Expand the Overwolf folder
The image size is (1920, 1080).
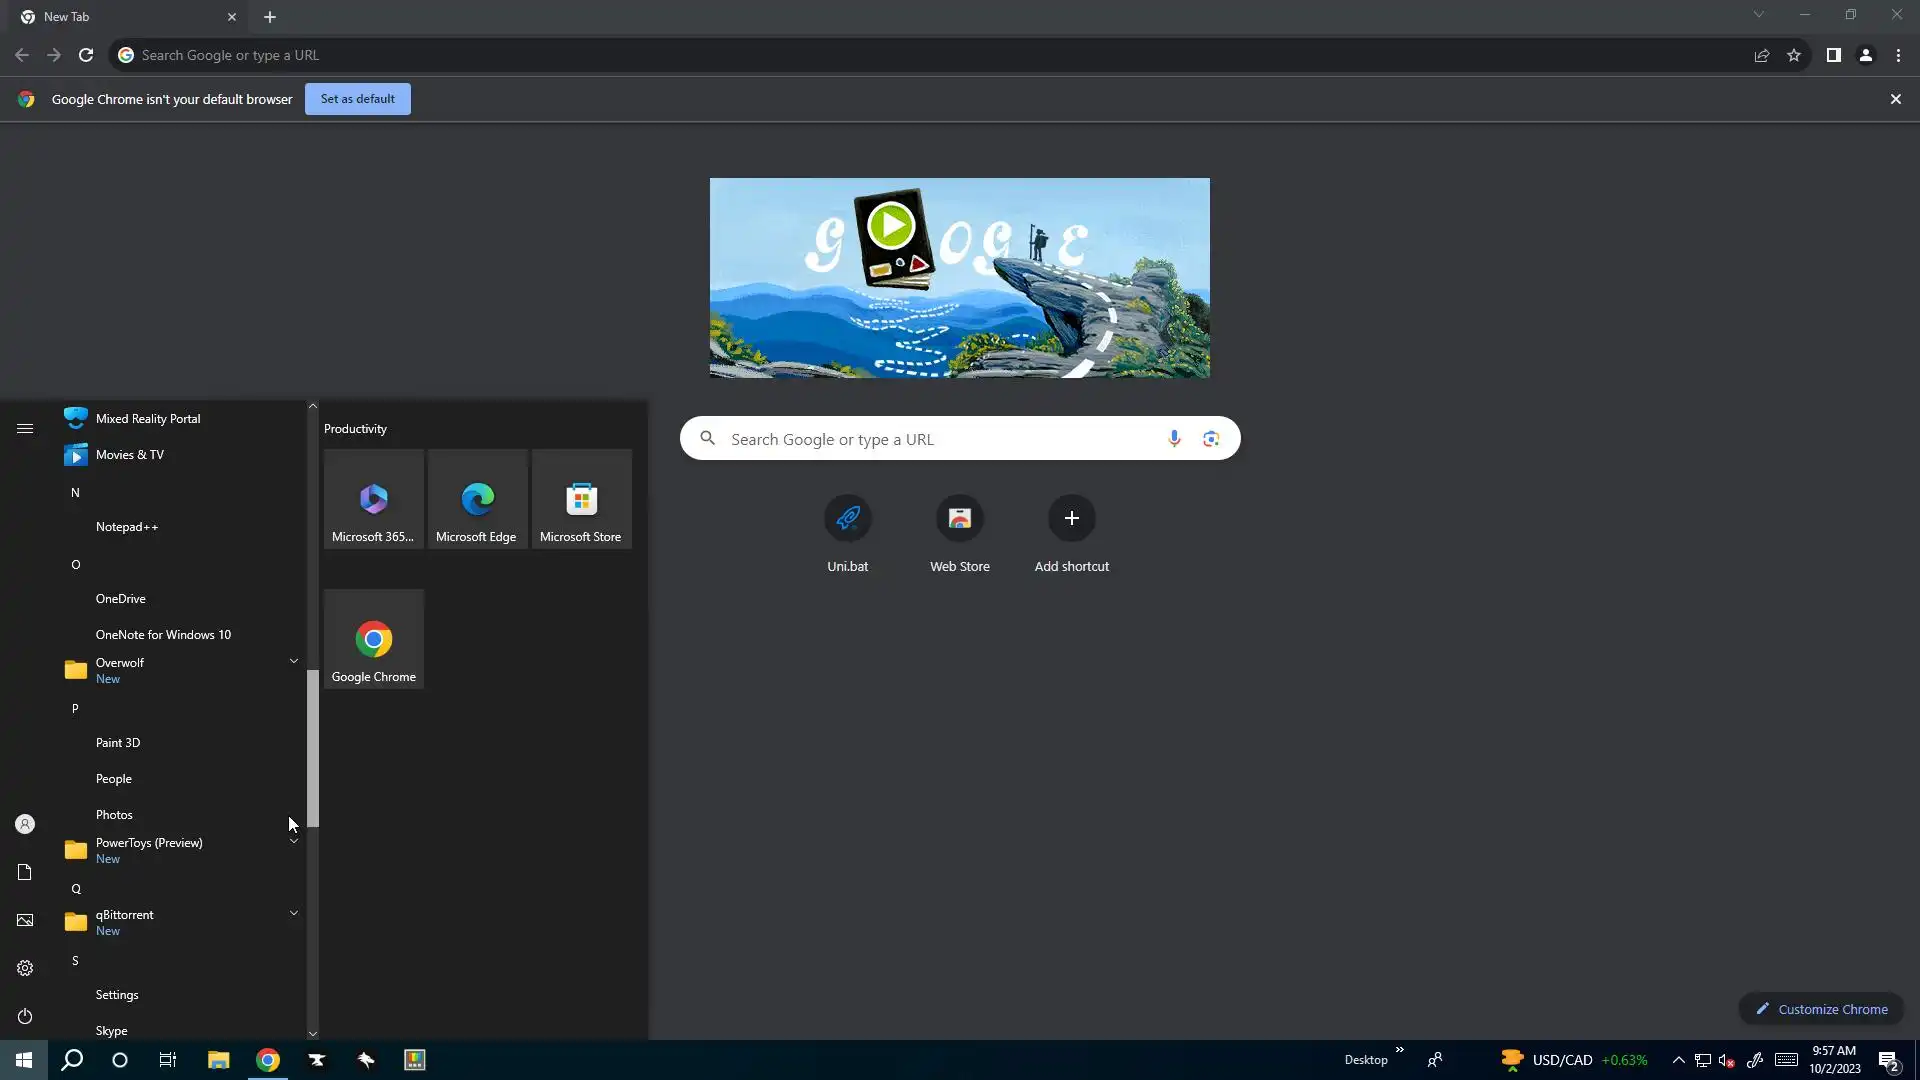293,661
